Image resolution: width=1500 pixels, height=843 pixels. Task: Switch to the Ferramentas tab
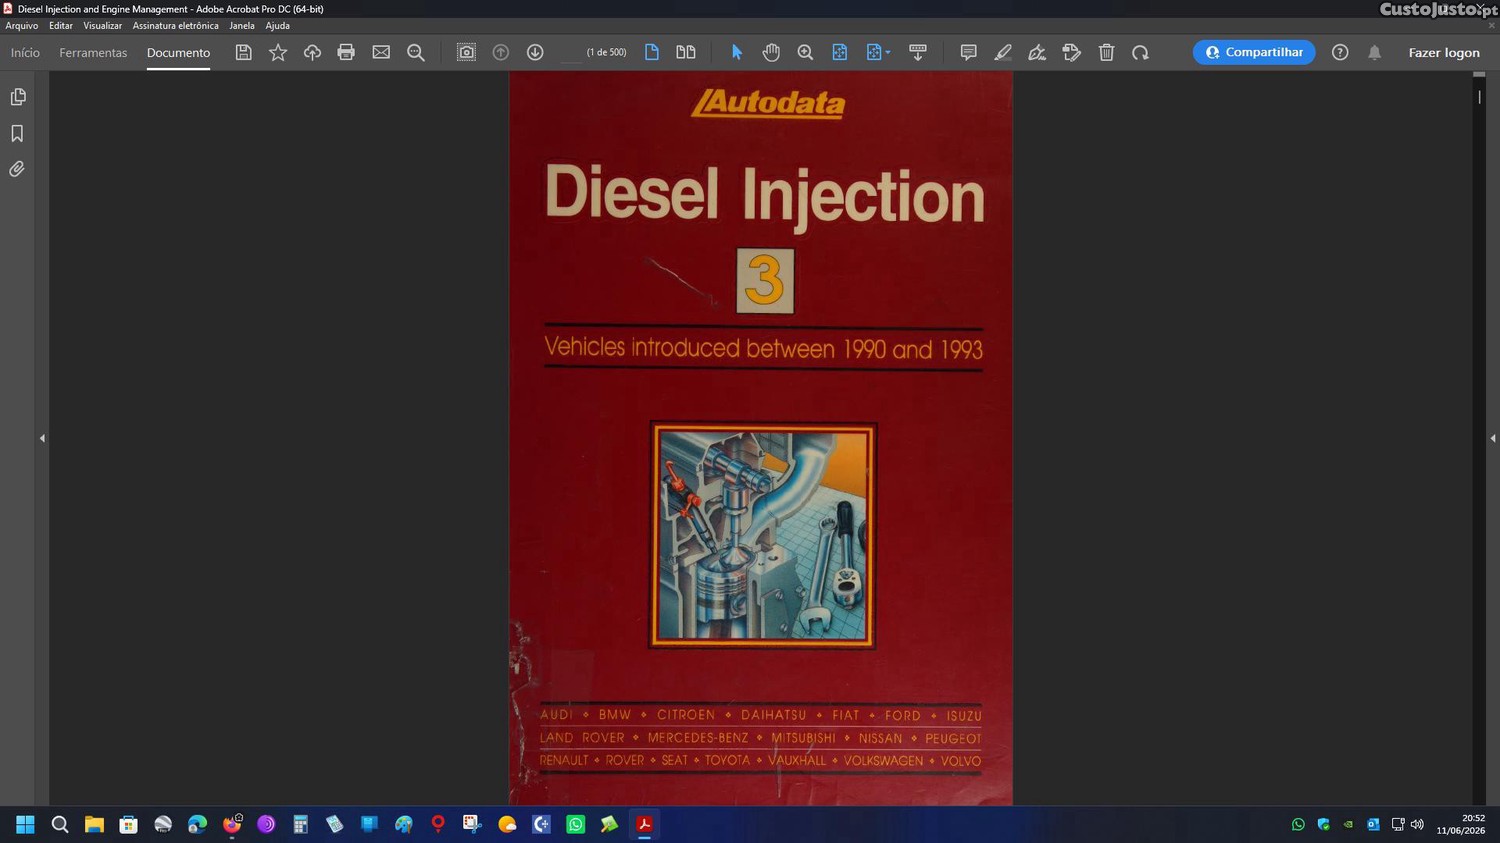pos(93,52)
